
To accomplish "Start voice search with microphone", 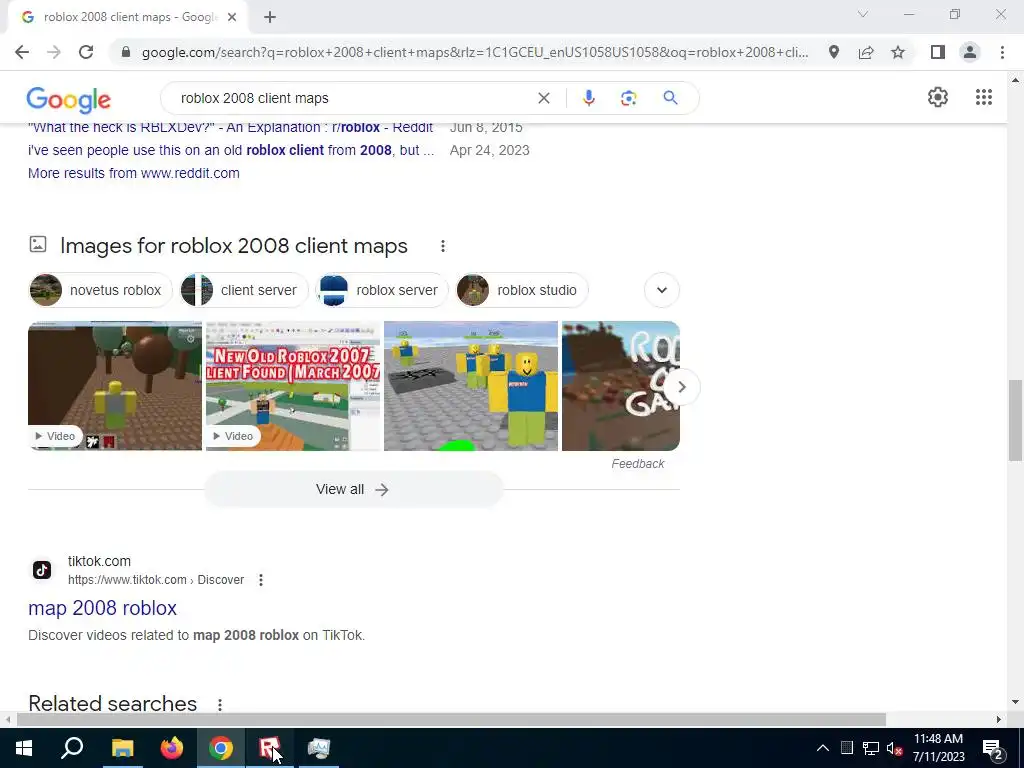I will [x=588, y=98].
